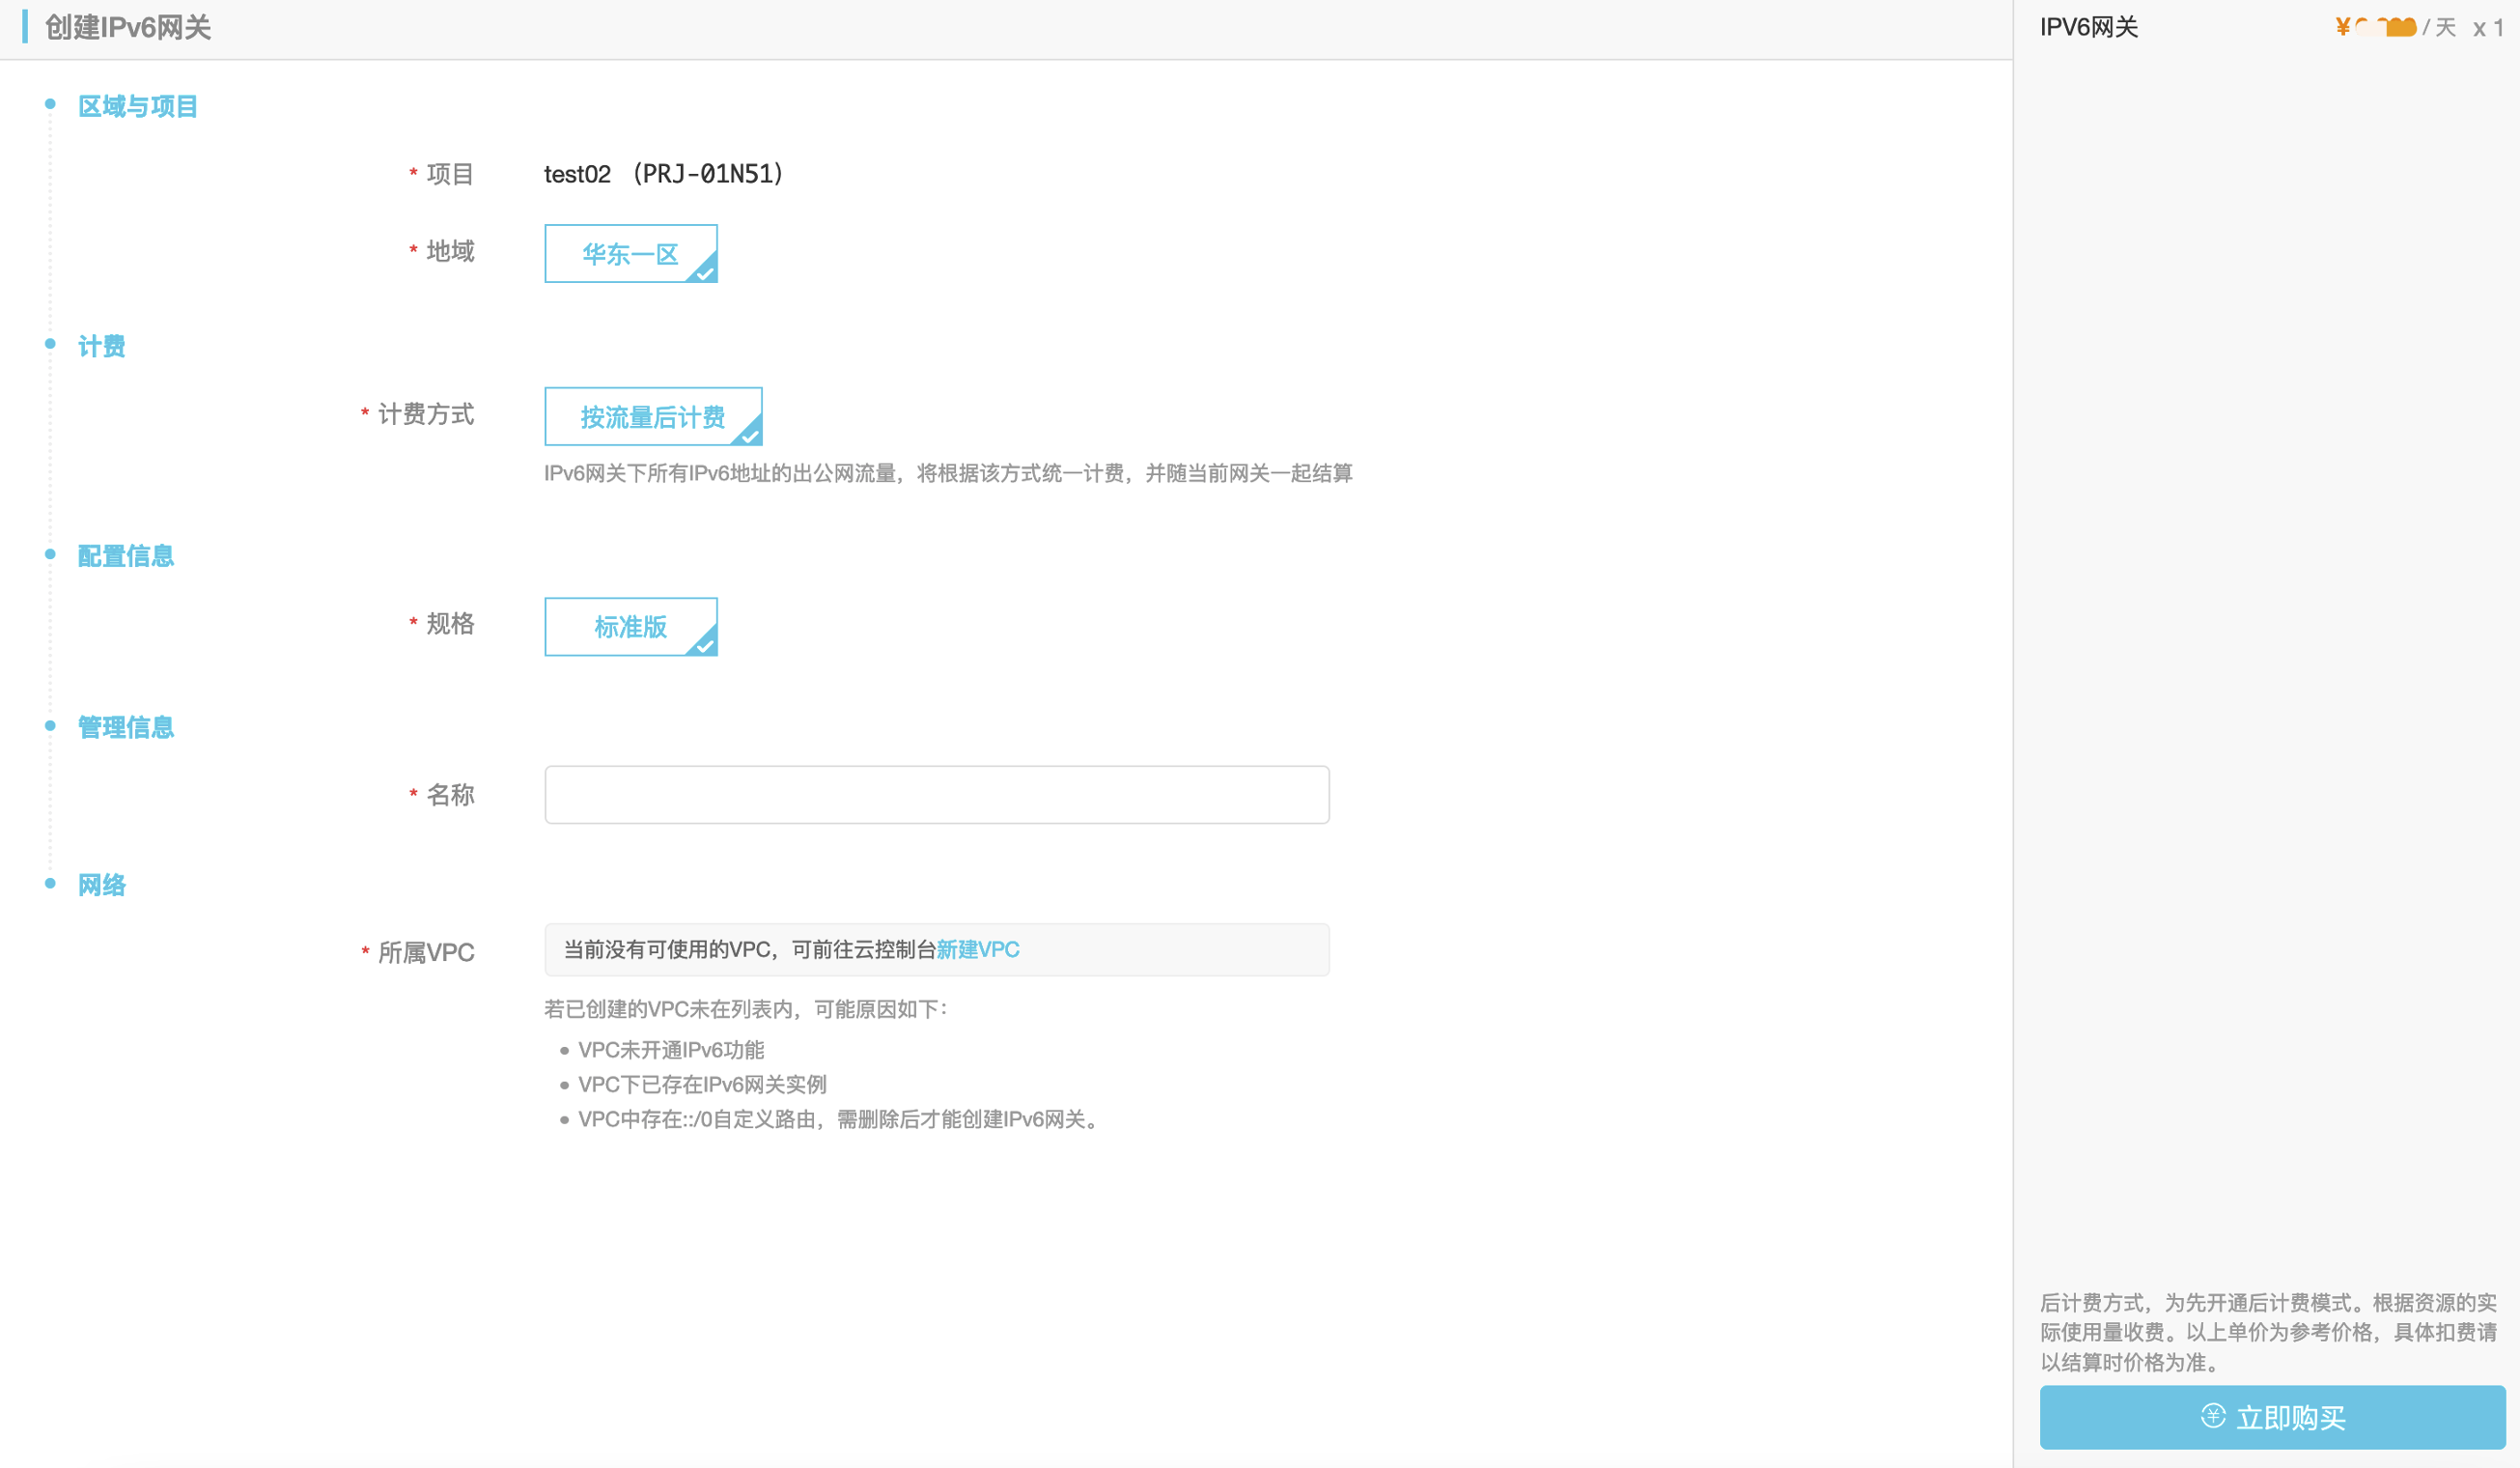Click the 创建IPv6网关 page title
Image resolution: width=2520 pixels, height=1468 pixels.
pyautogui.click(x=128, y=27)
